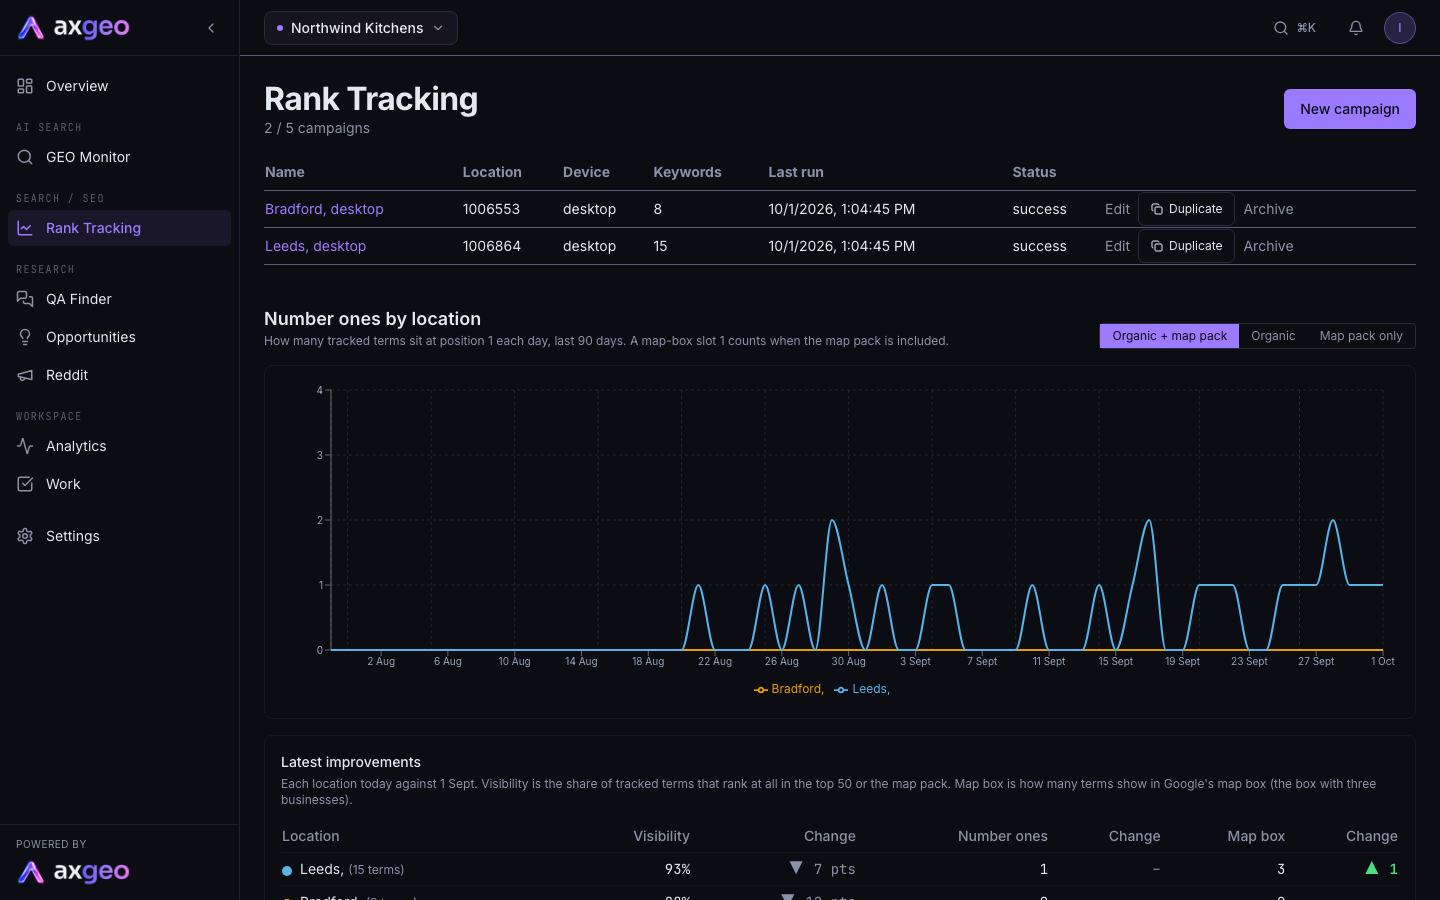The width and height of the screenshot is (1440, 900).
Task: Edit the Leeds, desktop campaign
Action: [1117, 246]
